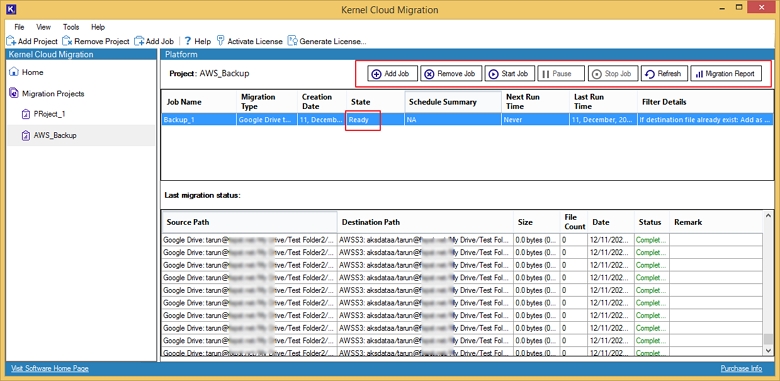The height and width of the screenshot is (381, 780).
Task: Click the Remark column header
Action: click(716, 222)
